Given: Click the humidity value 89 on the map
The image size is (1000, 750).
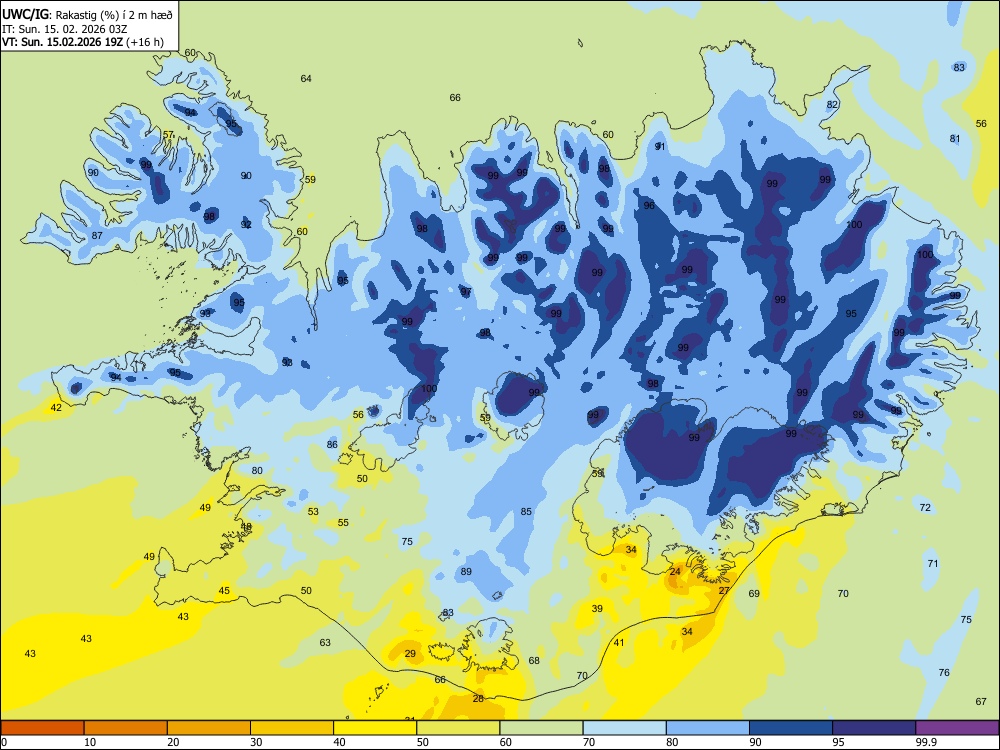Looking at the screenshot, I should 466,571.
